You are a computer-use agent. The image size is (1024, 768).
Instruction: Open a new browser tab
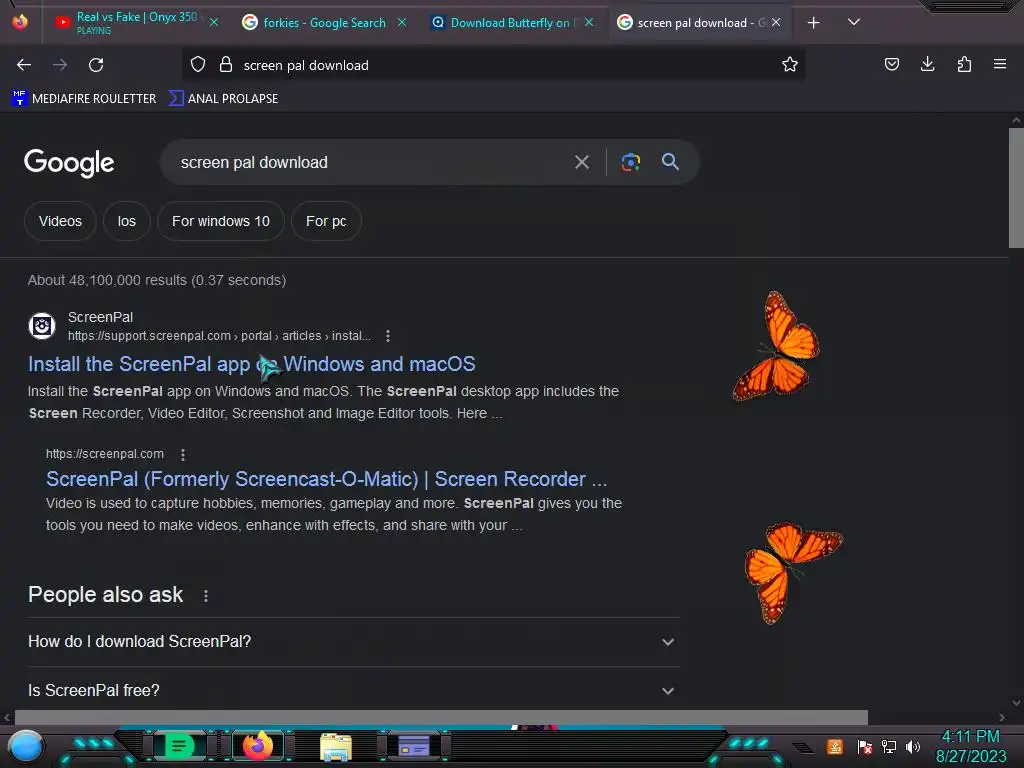[x=814, y=23]
